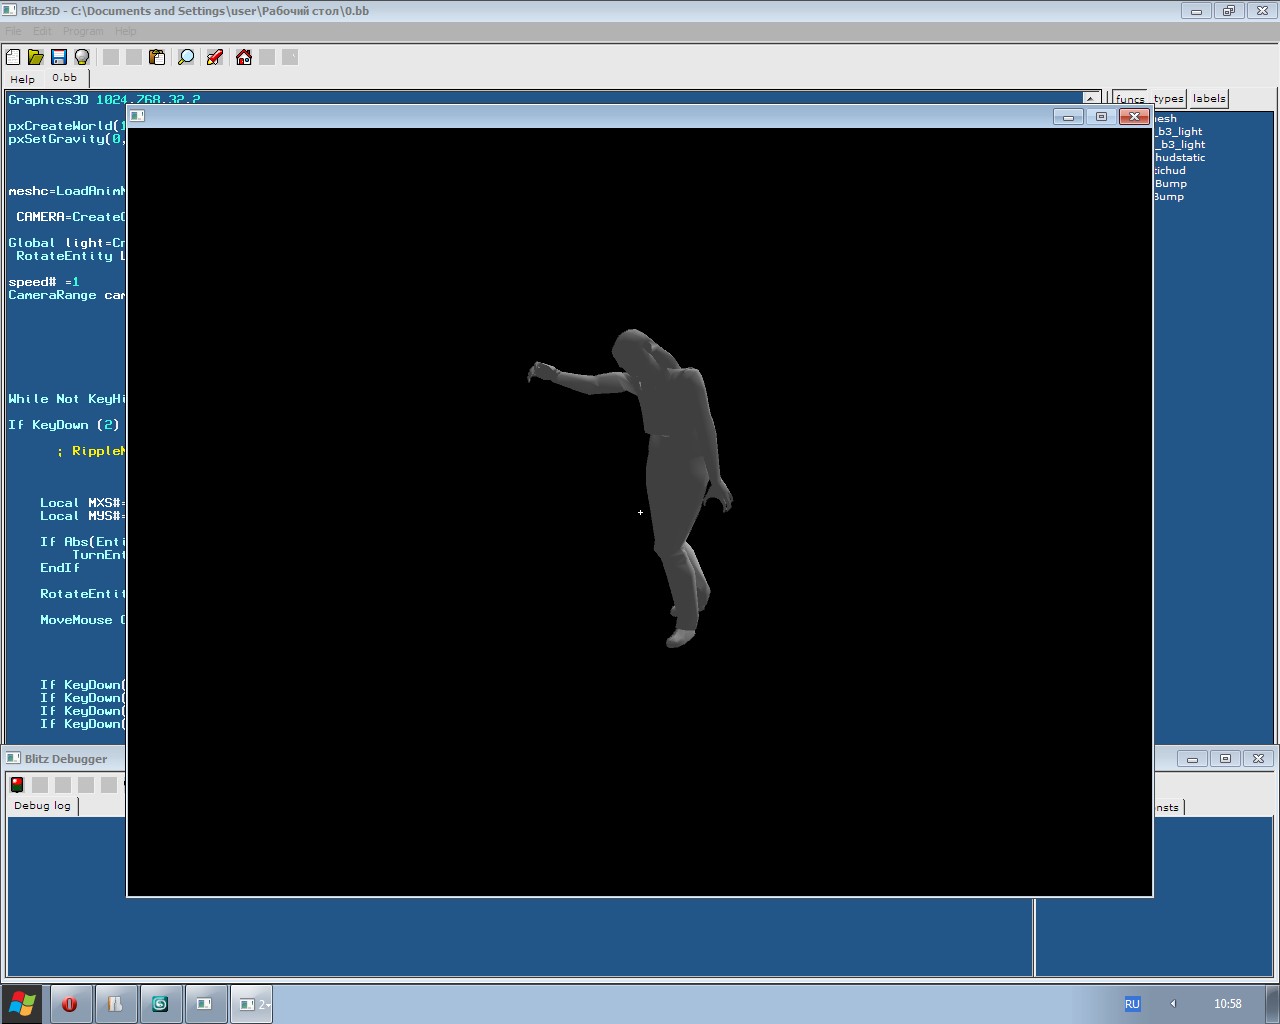
Task: Click the lightbulb toolbar icon
Action: coord(82,57)
